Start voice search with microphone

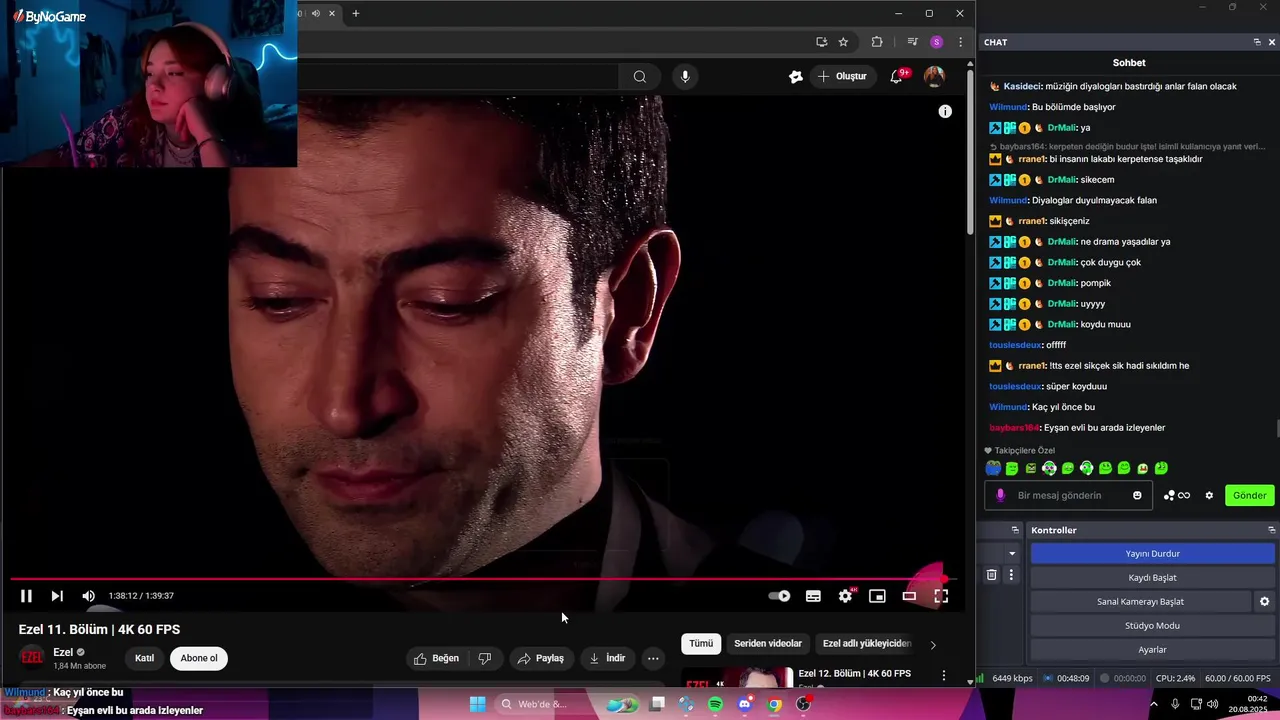click(x=685, y=76)
